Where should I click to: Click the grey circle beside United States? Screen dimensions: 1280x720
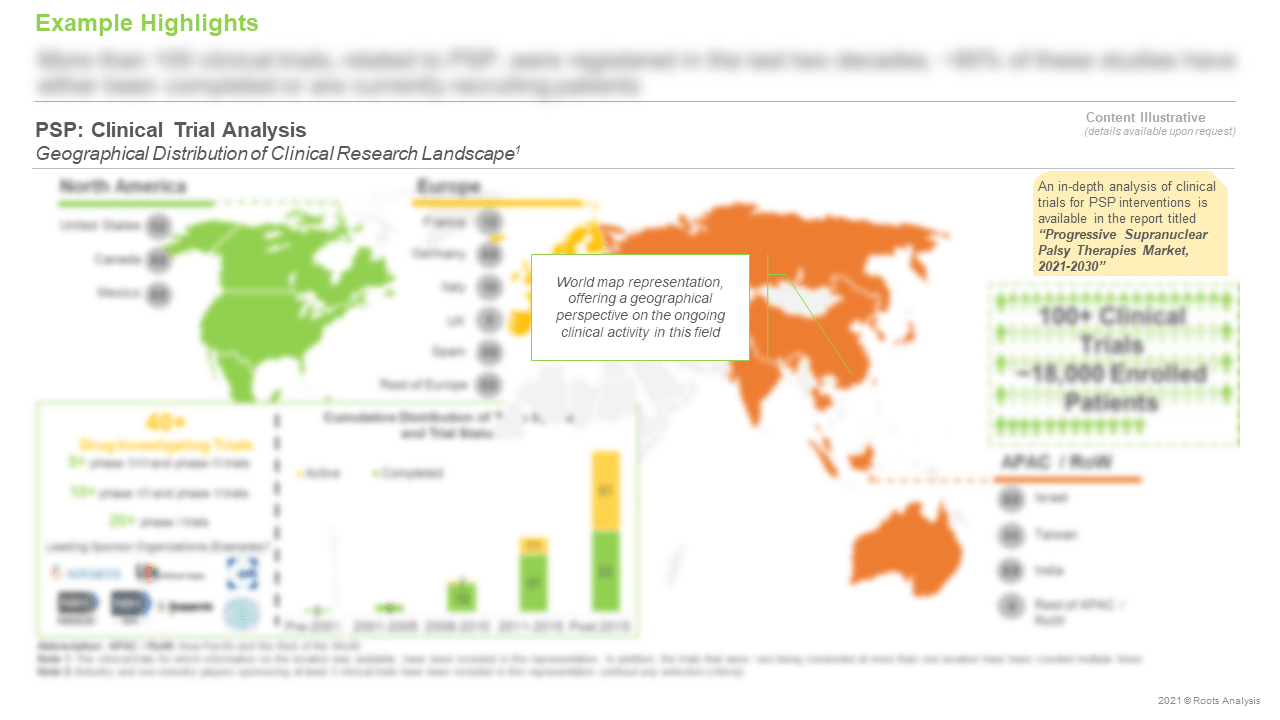pos(157,227)
